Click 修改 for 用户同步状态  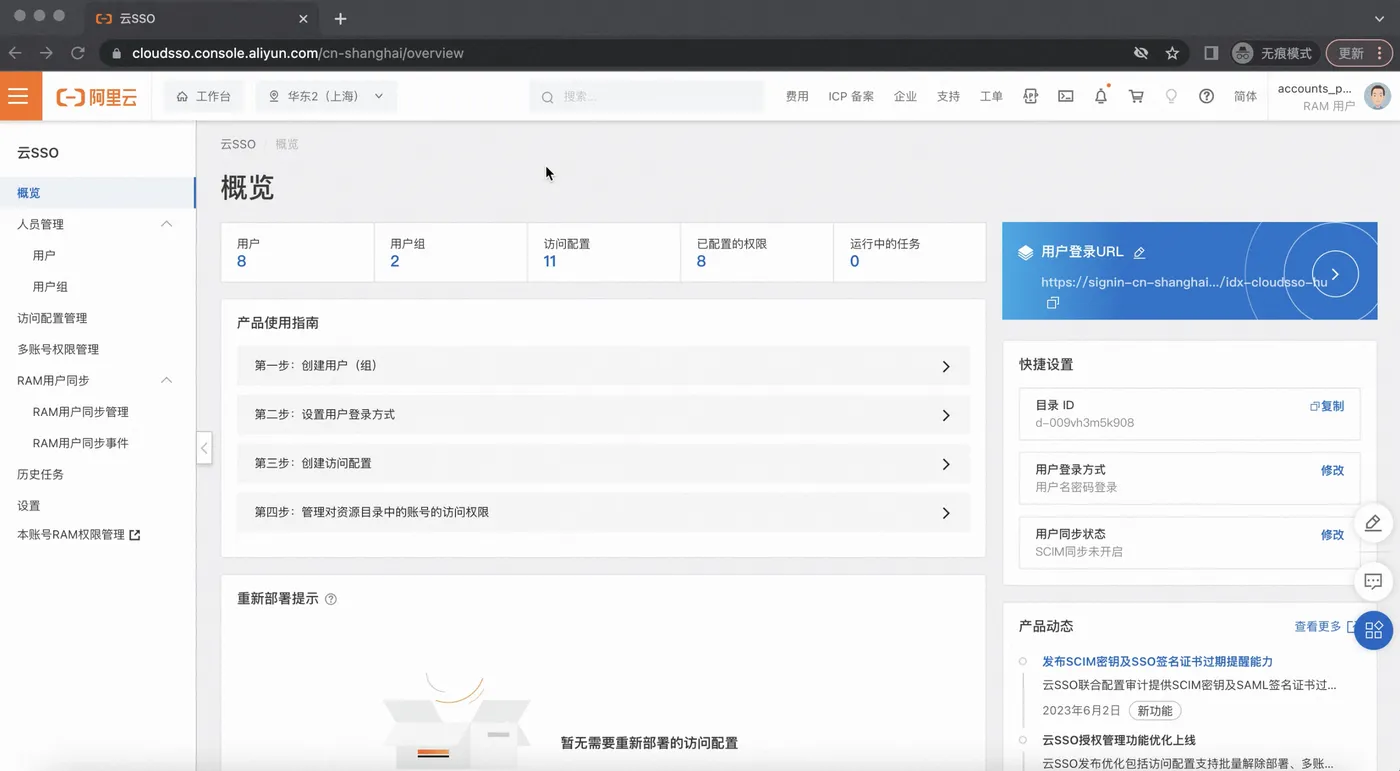tap(1332, 535)
